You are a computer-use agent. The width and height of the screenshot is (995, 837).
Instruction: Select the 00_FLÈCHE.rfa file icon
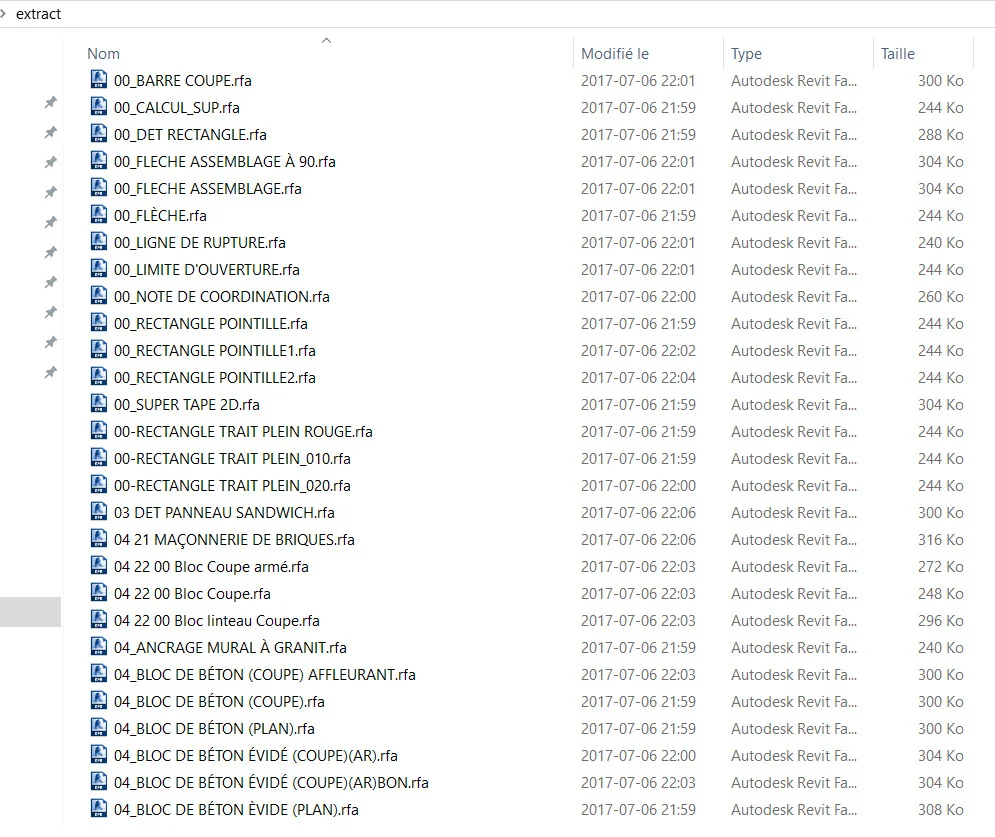click(x=99, y=214)
